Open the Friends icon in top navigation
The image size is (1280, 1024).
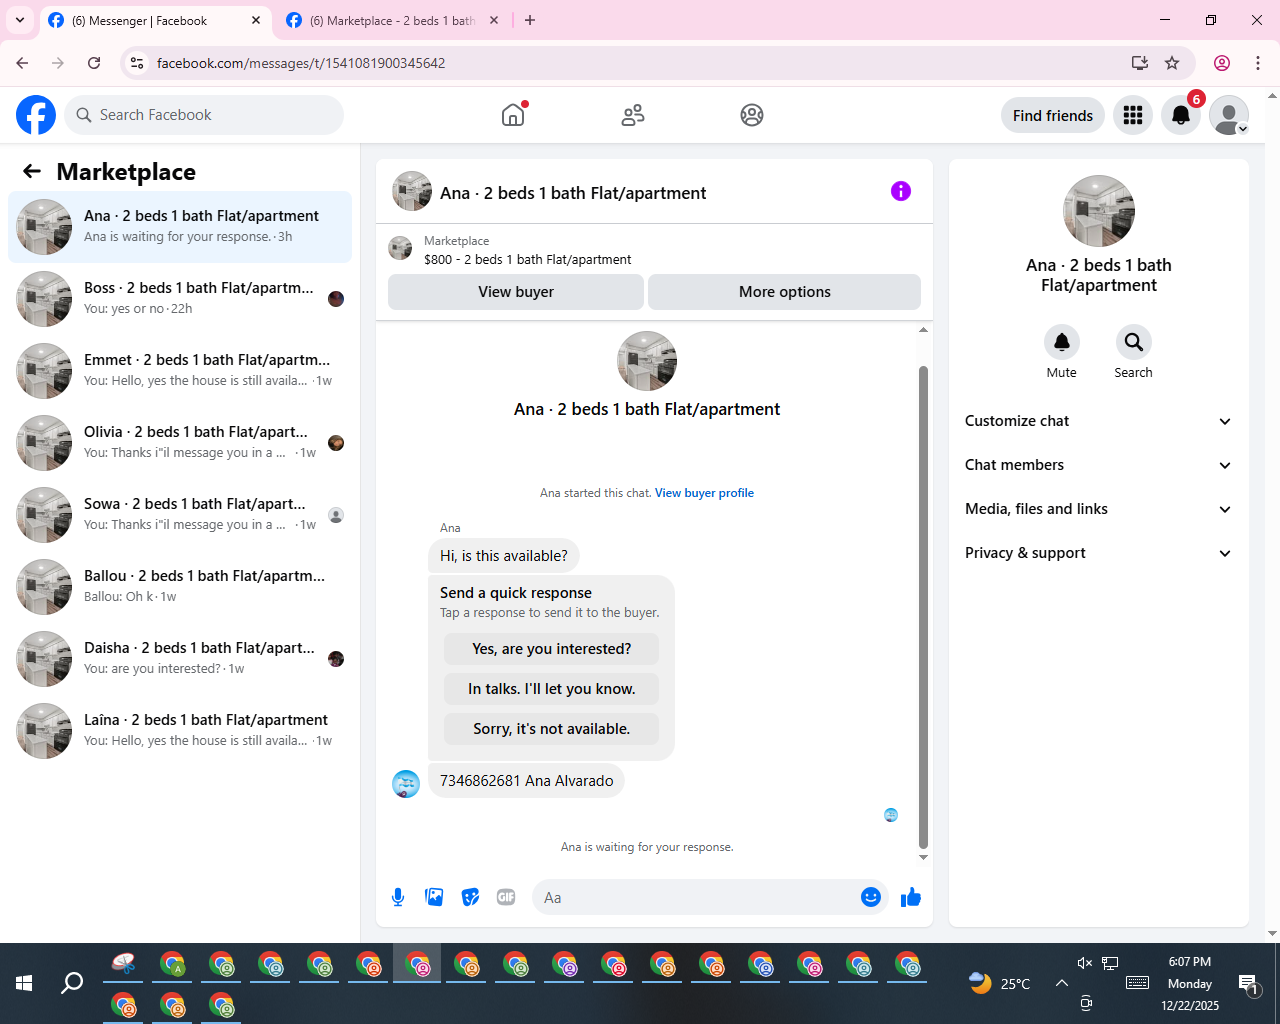(633, 115)
